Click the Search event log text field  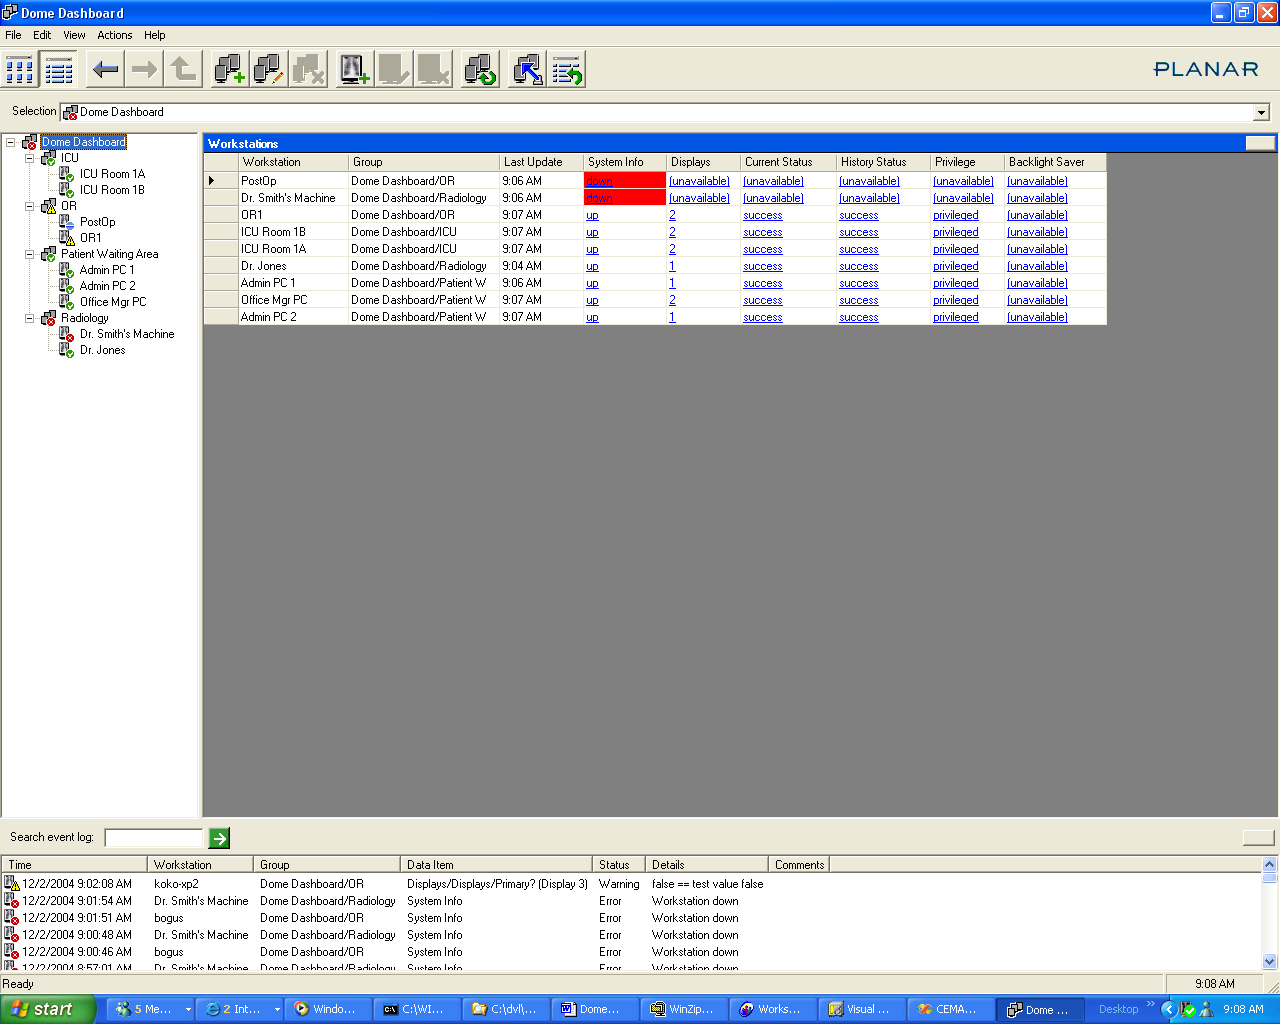click(x=154, y=838)
